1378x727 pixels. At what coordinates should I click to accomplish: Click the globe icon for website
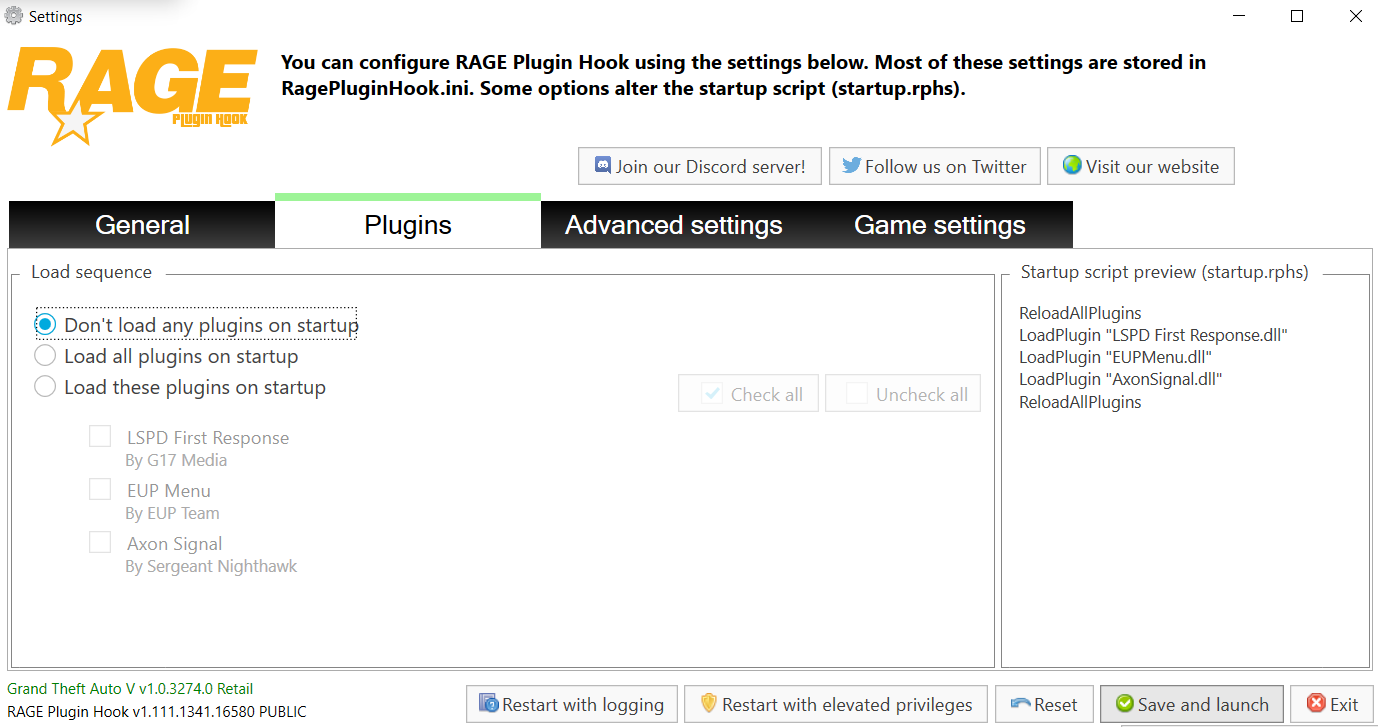point(1072,166)
